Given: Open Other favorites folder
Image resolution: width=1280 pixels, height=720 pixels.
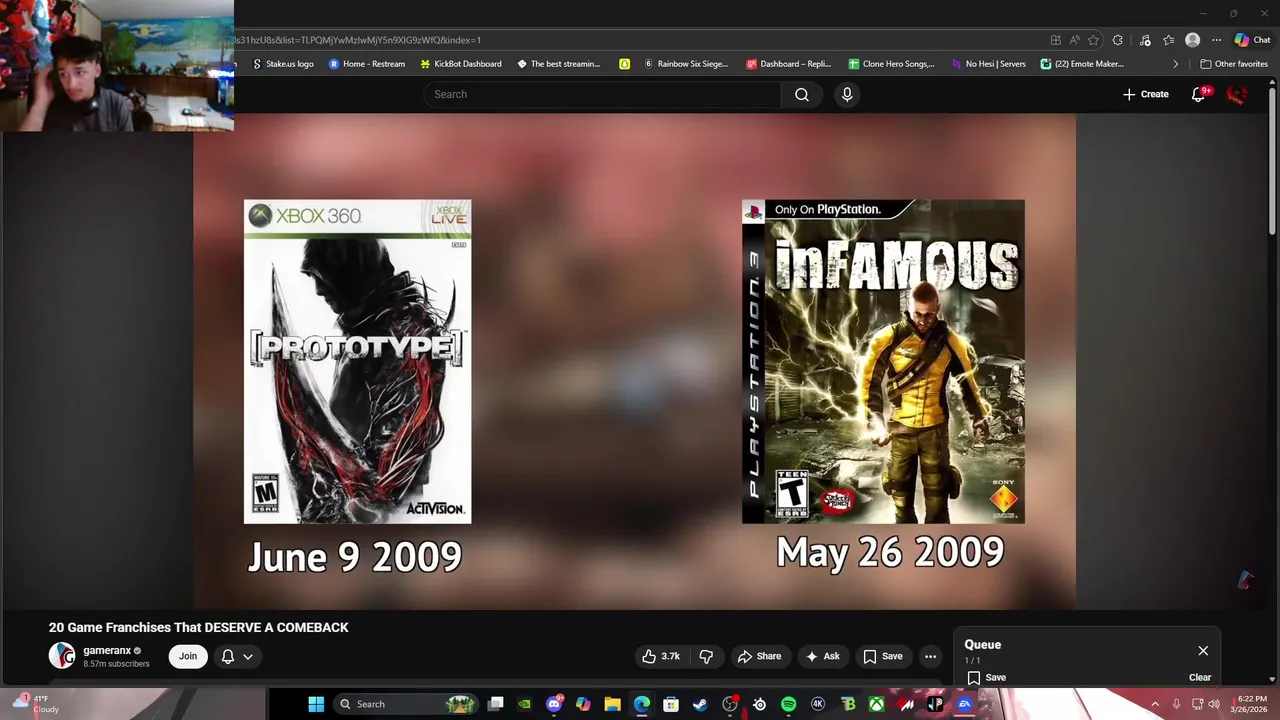Looking at the screenshot, I should [x=1234, y=64].
